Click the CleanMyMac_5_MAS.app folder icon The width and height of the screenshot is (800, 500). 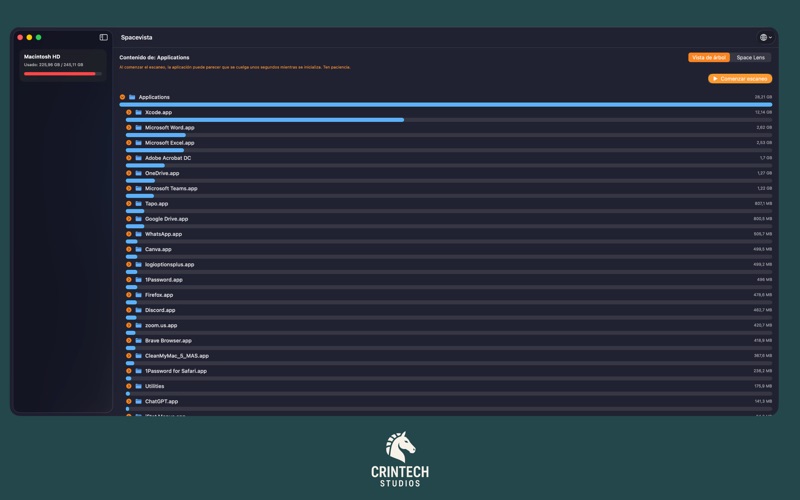(x=138, y=356)
